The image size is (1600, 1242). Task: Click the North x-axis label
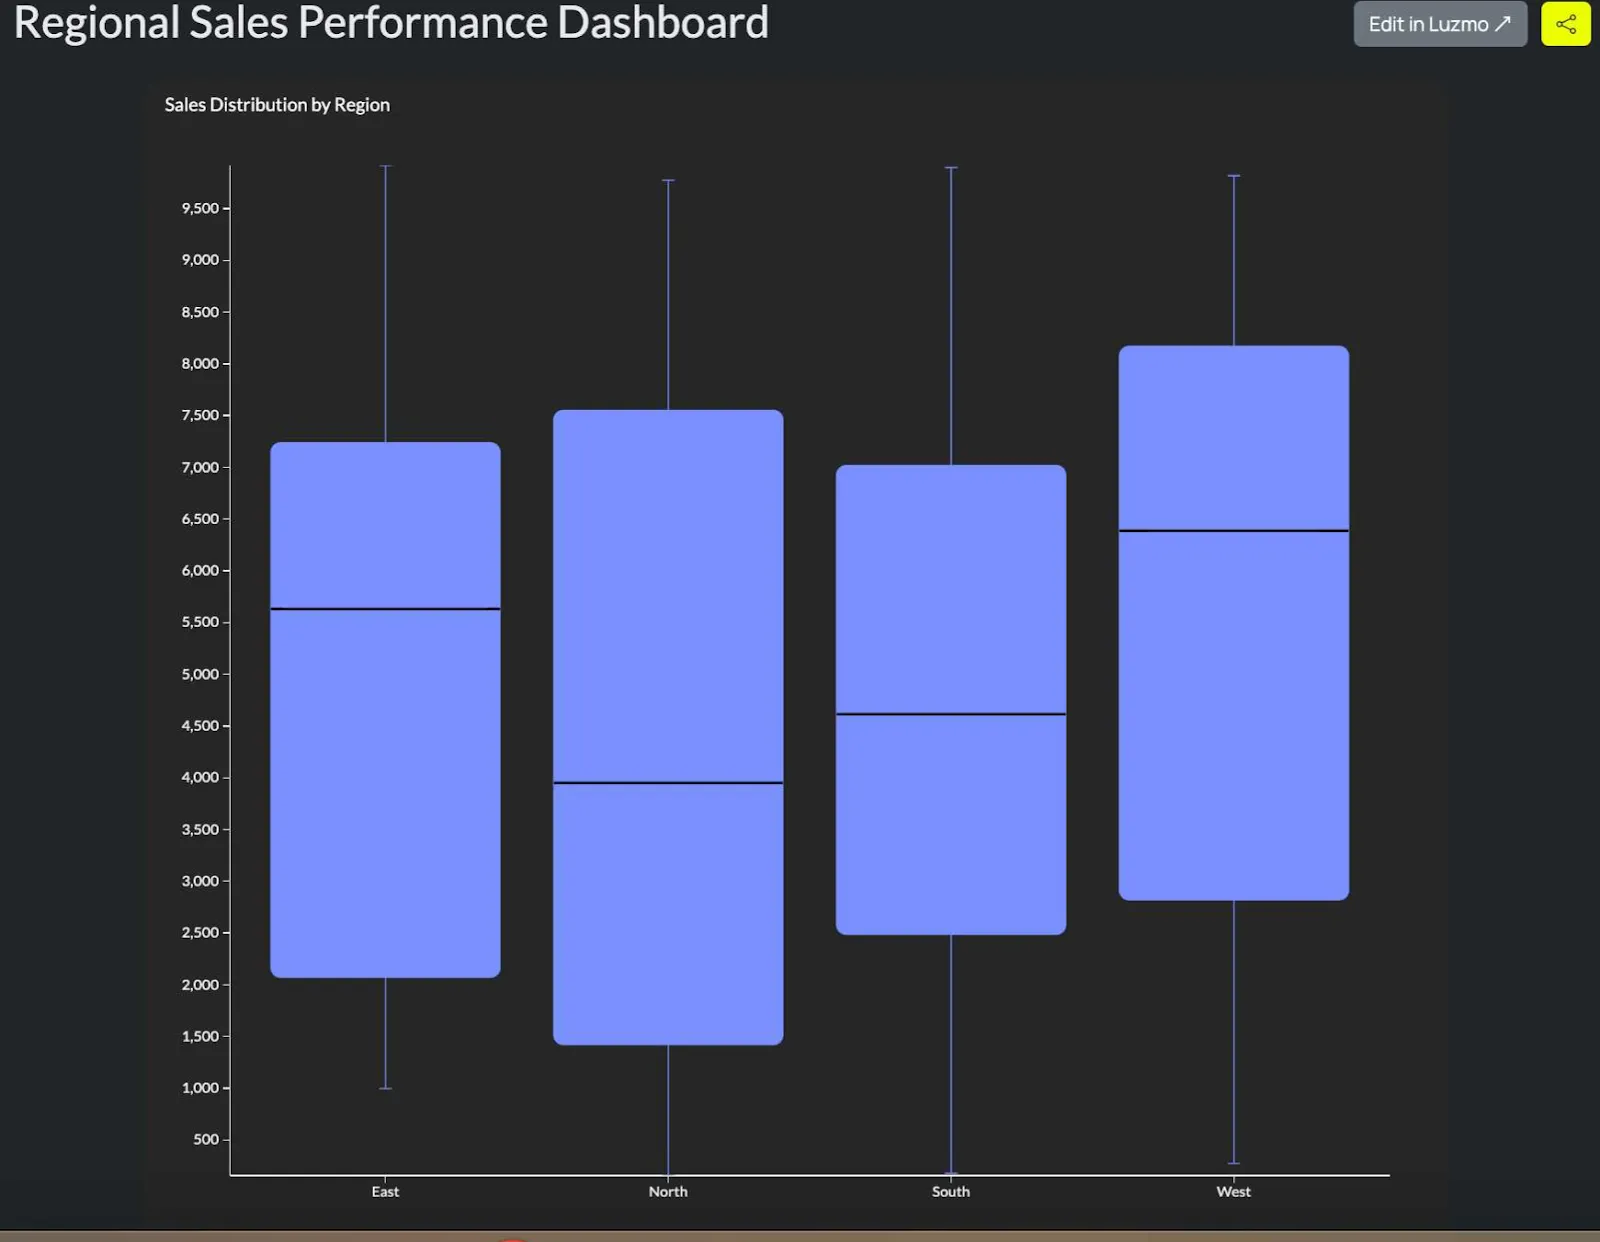[668, 1191]
